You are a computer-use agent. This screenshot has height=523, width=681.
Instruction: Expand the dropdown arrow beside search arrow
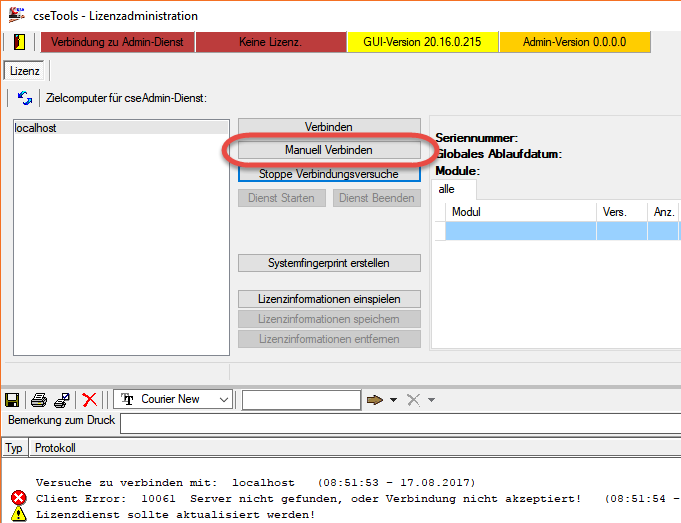pos(394,400)
